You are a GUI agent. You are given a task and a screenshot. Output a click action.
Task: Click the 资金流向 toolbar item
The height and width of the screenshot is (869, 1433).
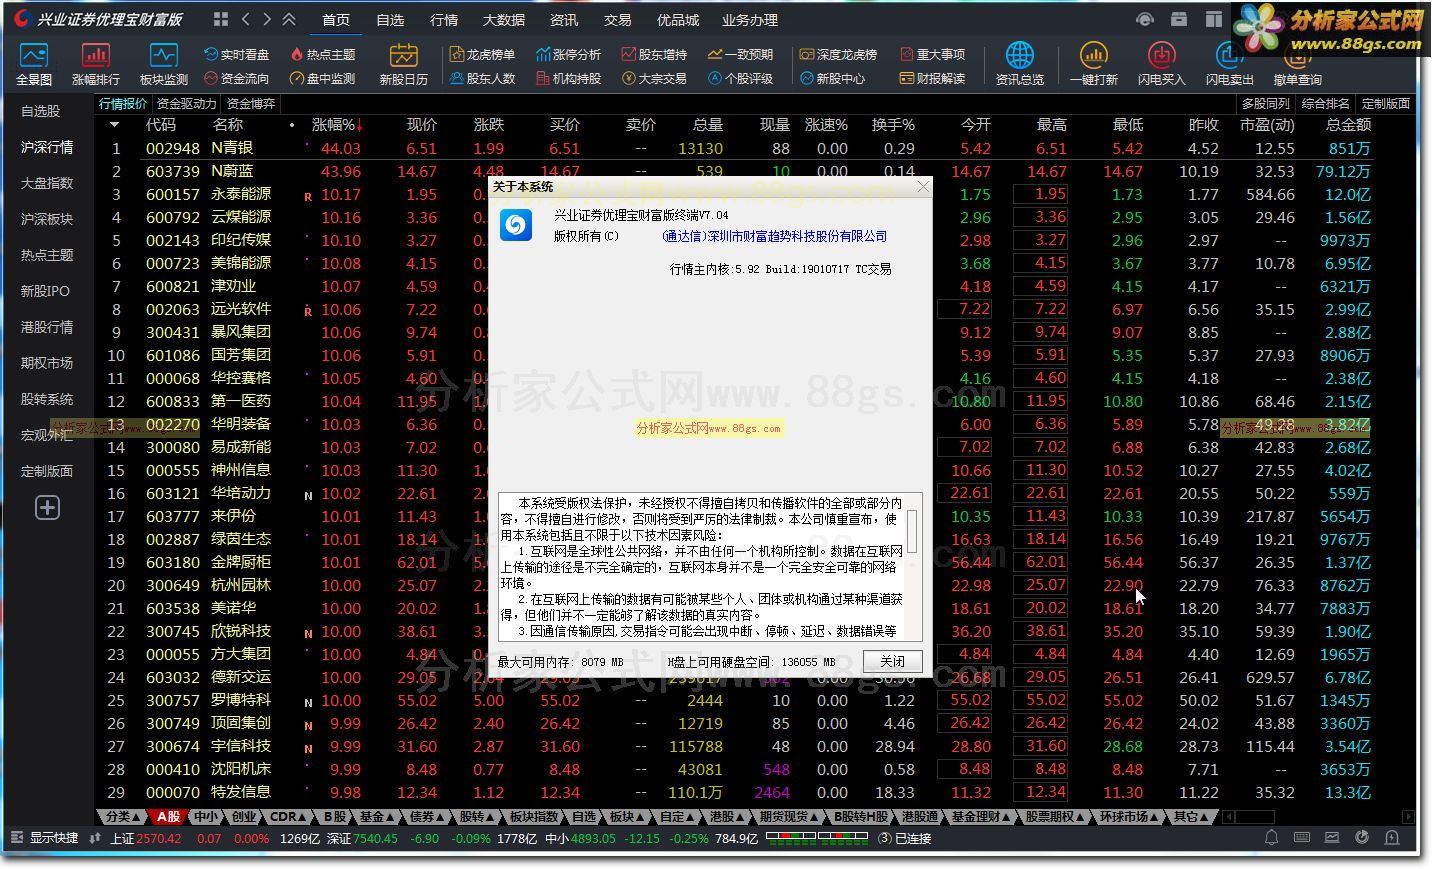pyautogui.click(x=237, y=78)
